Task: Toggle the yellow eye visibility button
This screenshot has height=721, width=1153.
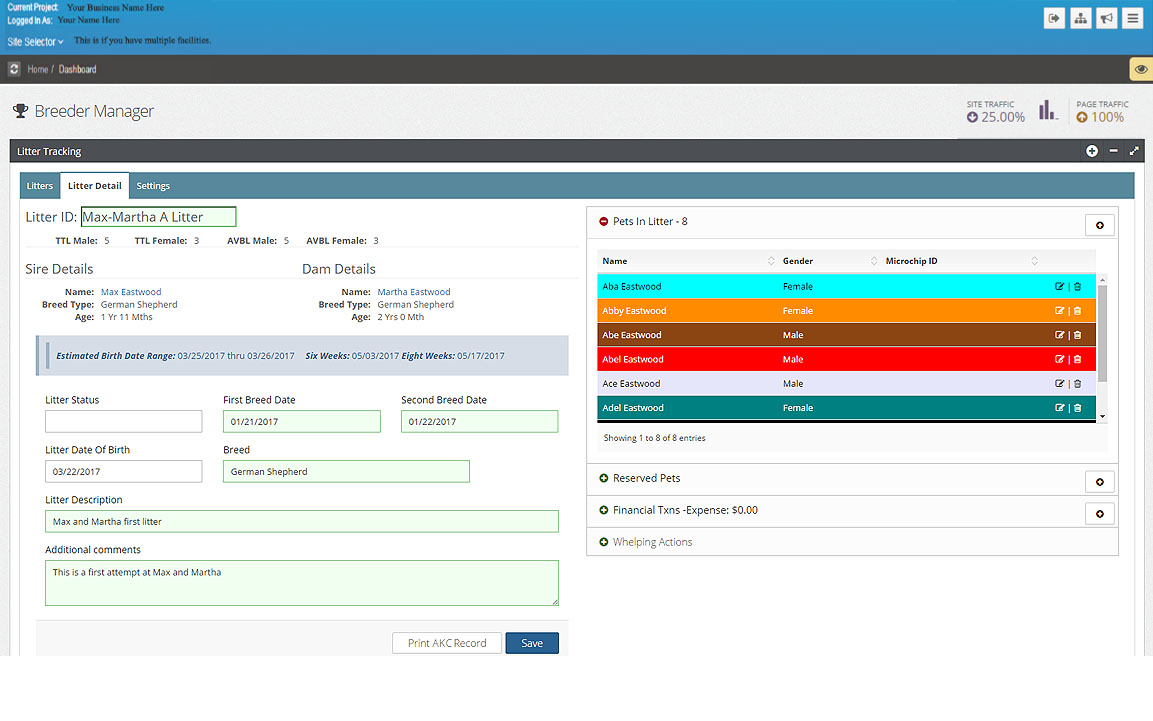Action: [1140, 69]
